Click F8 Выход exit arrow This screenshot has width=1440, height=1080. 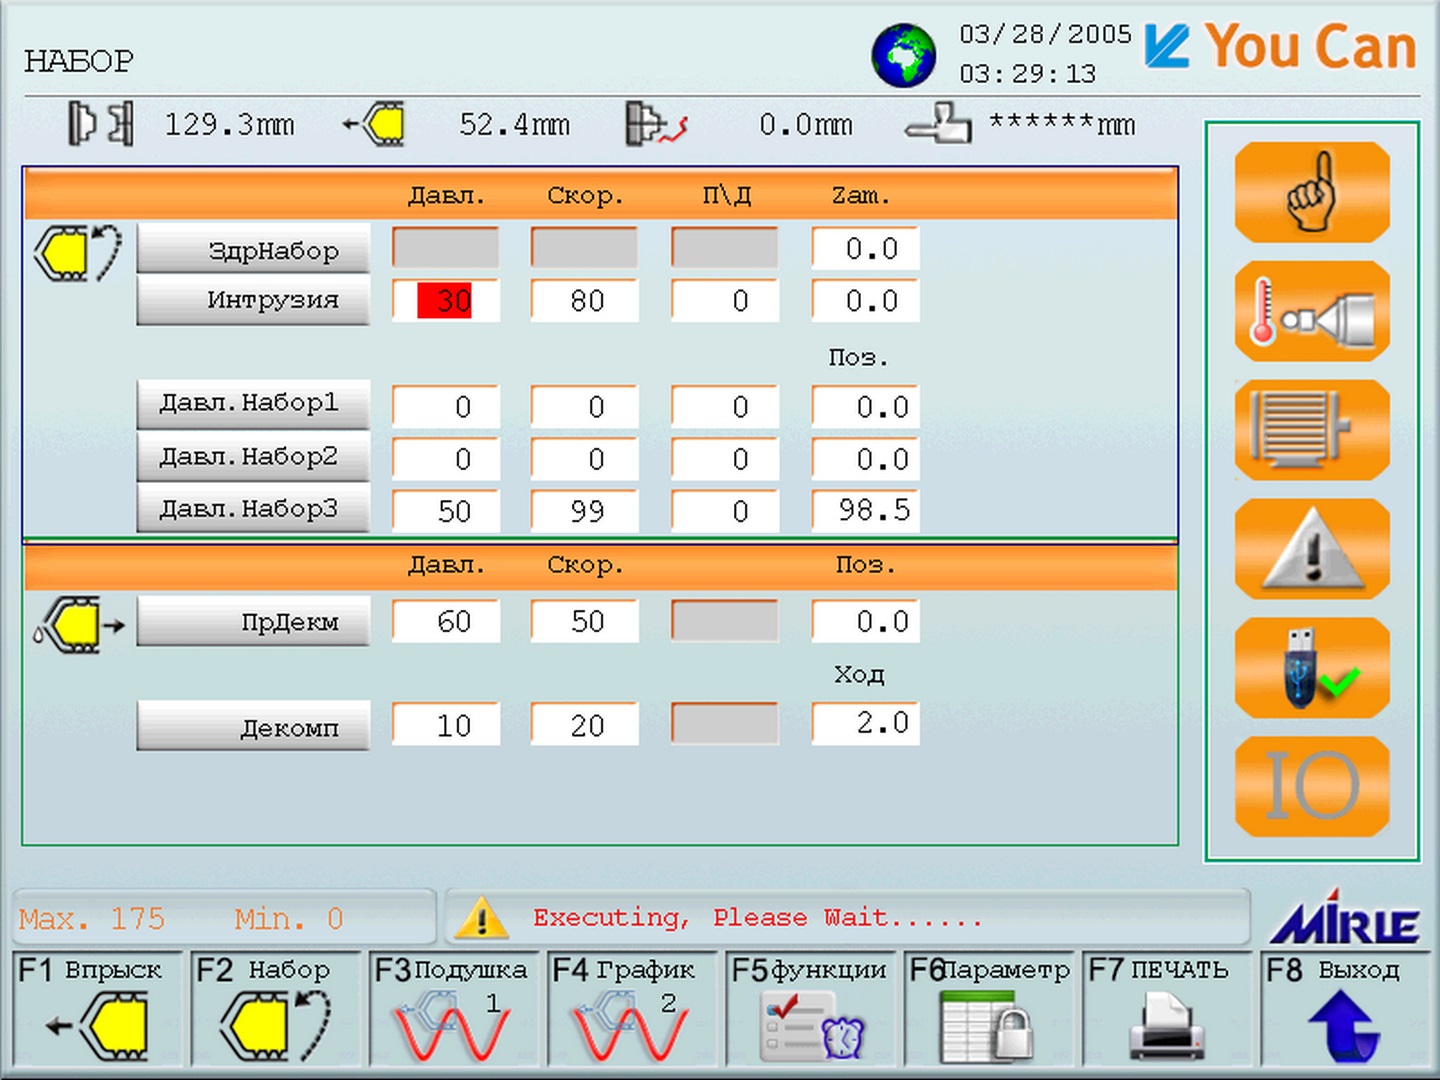coord(1344,1008)
